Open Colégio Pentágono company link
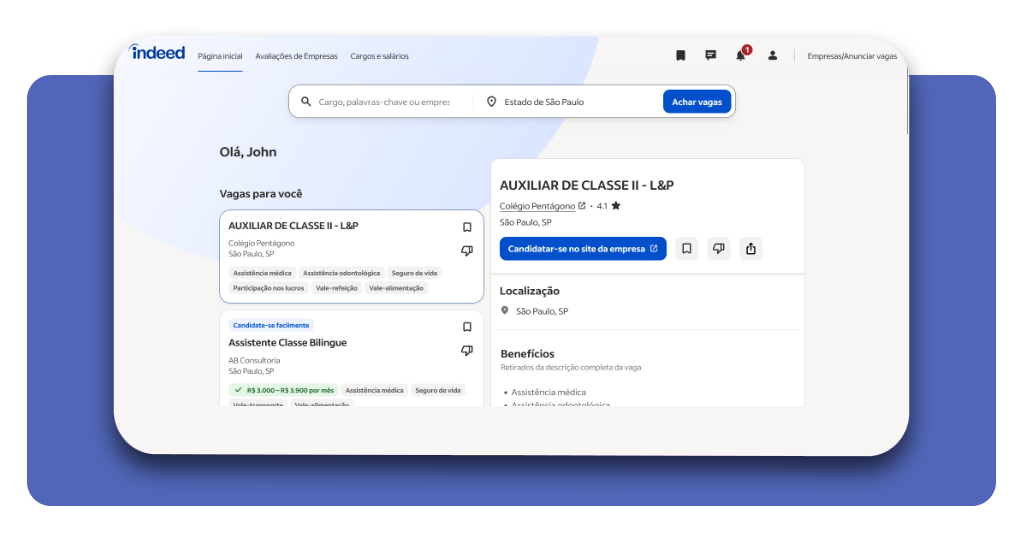 click(537, 206)
